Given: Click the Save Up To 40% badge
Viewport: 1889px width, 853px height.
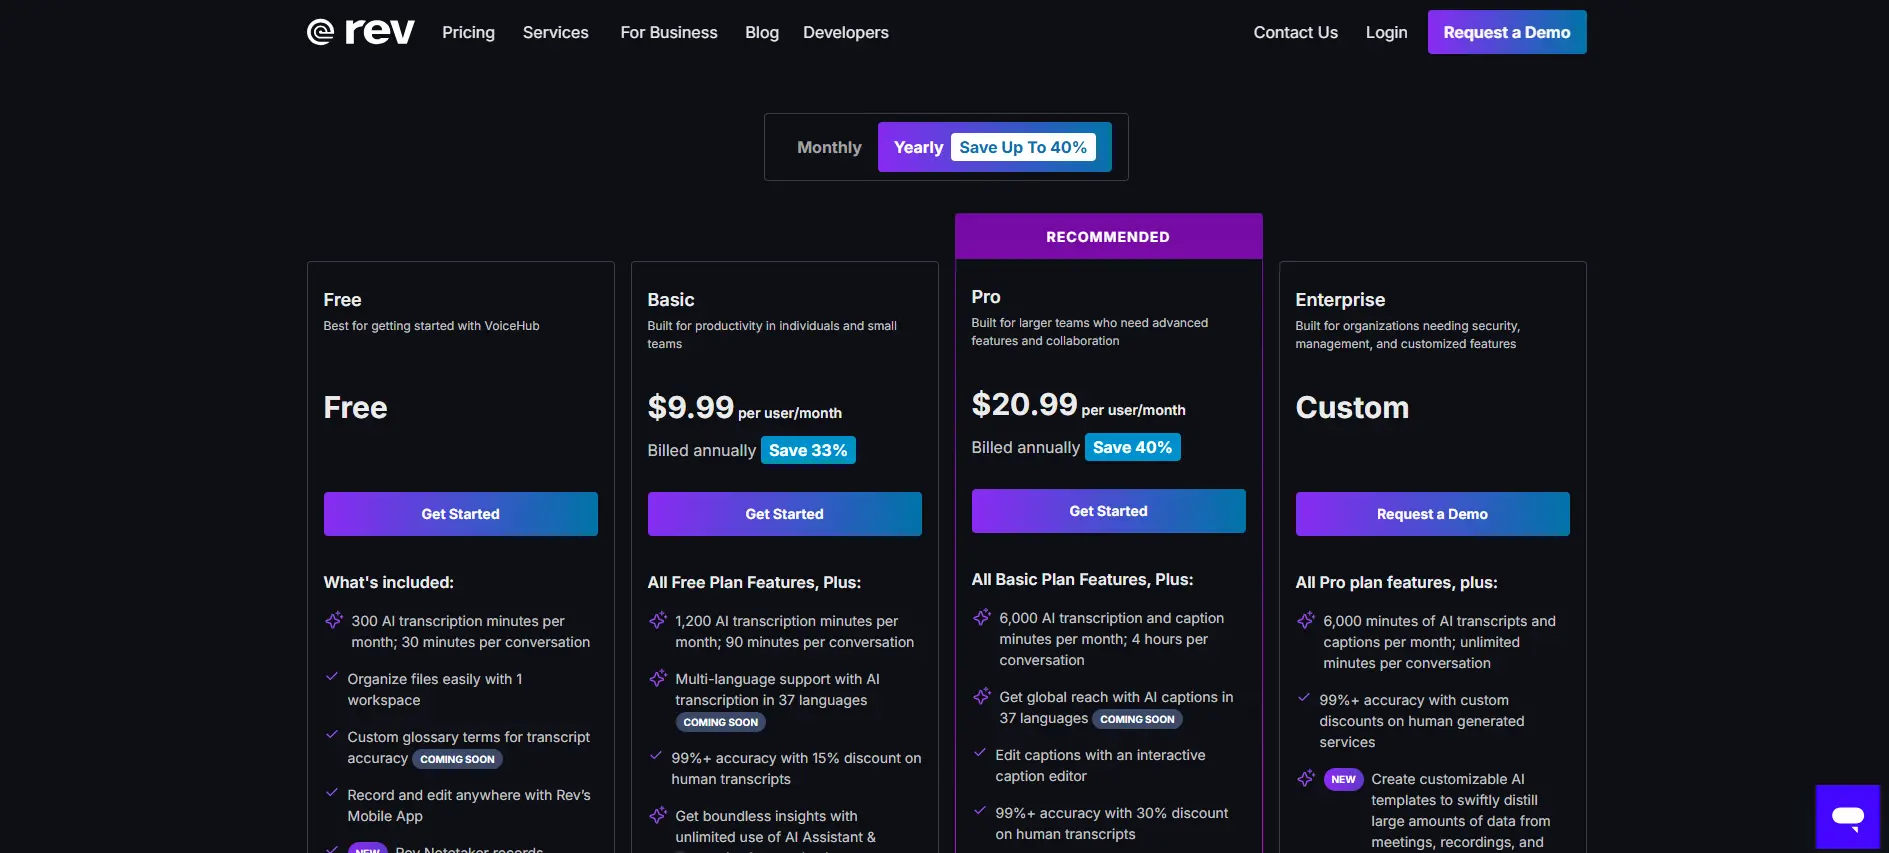Looking at the screenshot, I should click(1023, 147).
